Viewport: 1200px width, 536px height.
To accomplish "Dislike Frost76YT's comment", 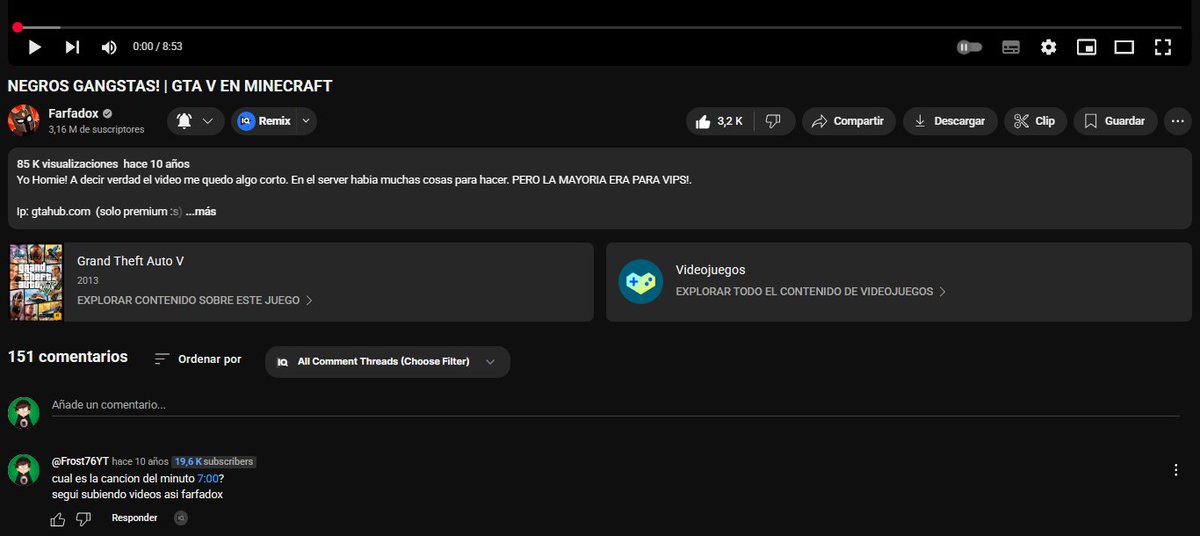I will 84,518.
